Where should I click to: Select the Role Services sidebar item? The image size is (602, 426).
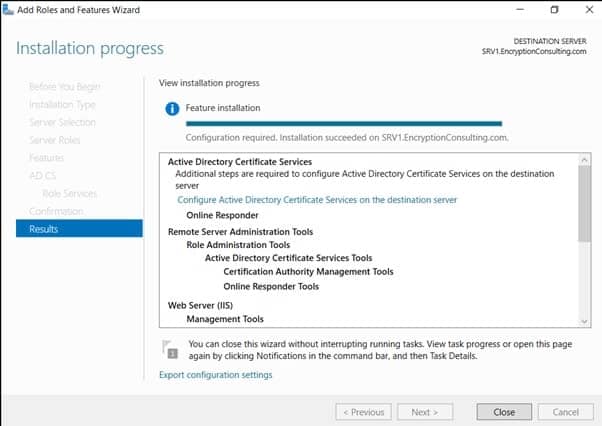point(70,193)
